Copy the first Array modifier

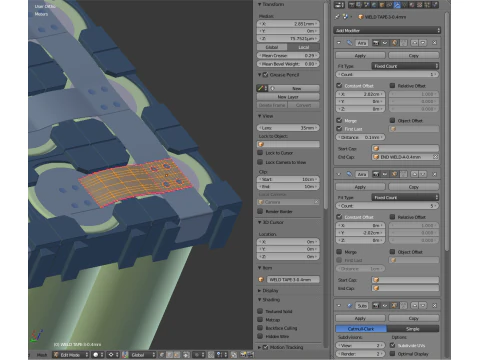pyautogui.click(x=414, y=55)
